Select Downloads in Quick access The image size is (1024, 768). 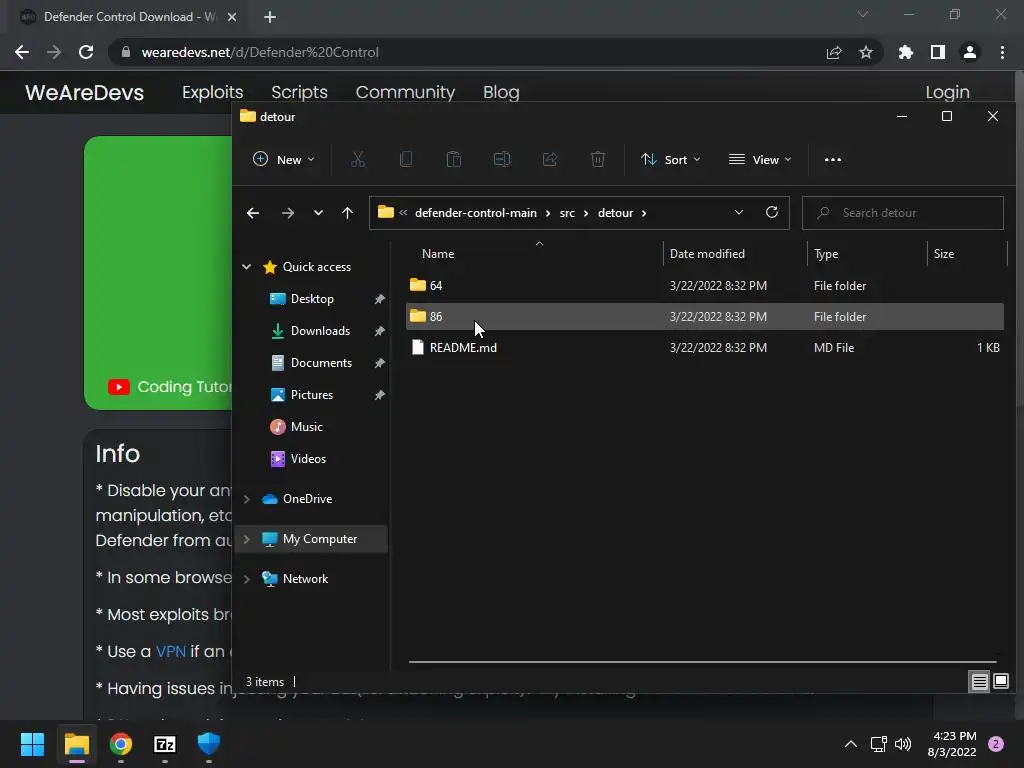[x=320, y=330]
